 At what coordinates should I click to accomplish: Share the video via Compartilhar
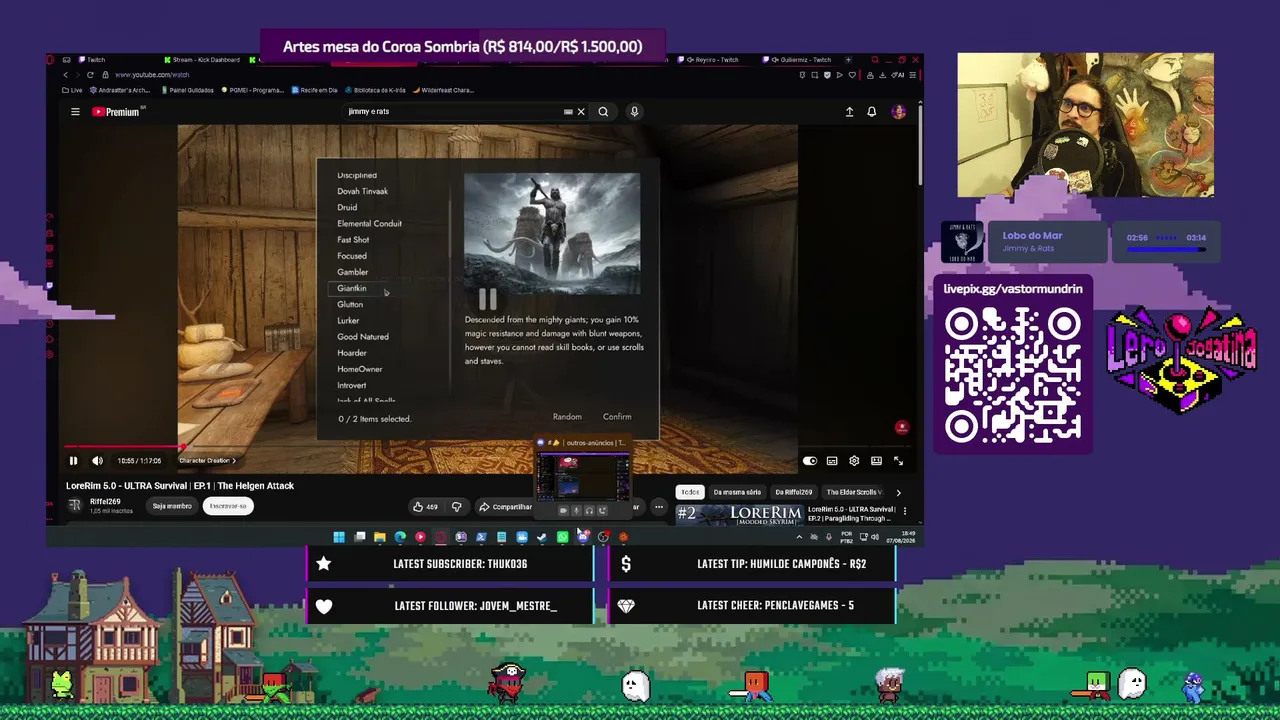(505, 507)
